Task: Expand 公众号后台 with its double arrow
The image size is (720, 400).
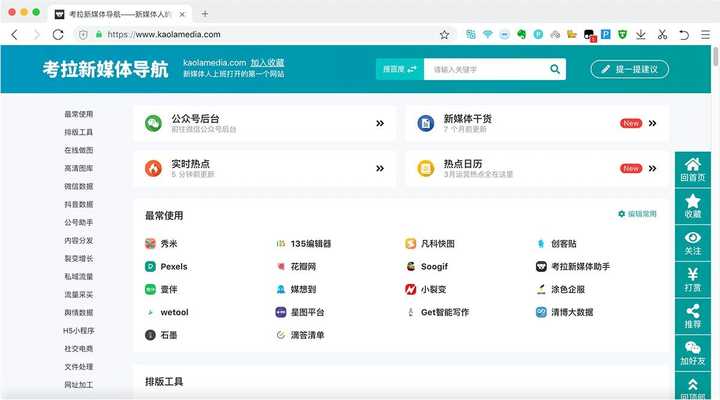Action: tap(380, 123)
